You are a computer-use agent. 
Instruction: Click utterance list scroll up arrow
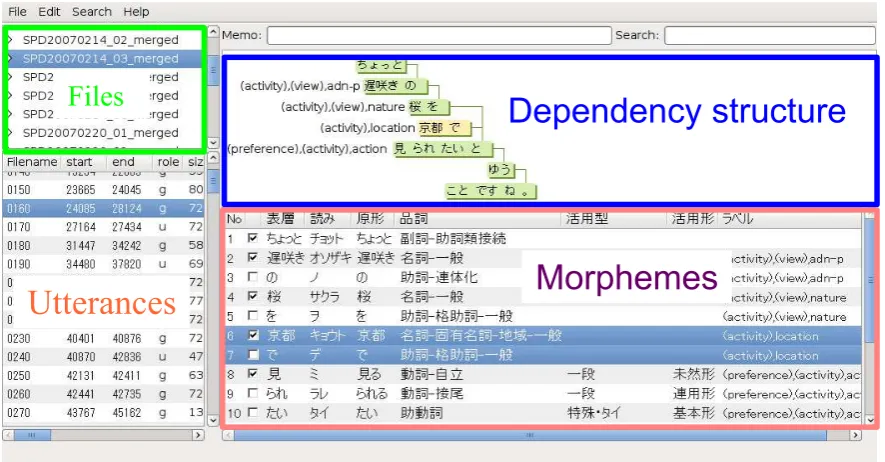(213, 159)
